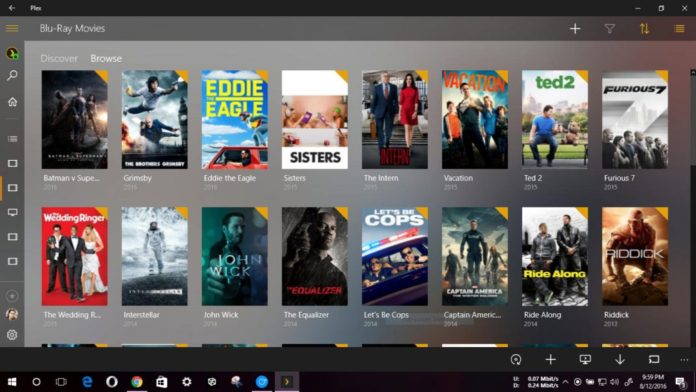Open the filter funnel icon

coord(610,29)
